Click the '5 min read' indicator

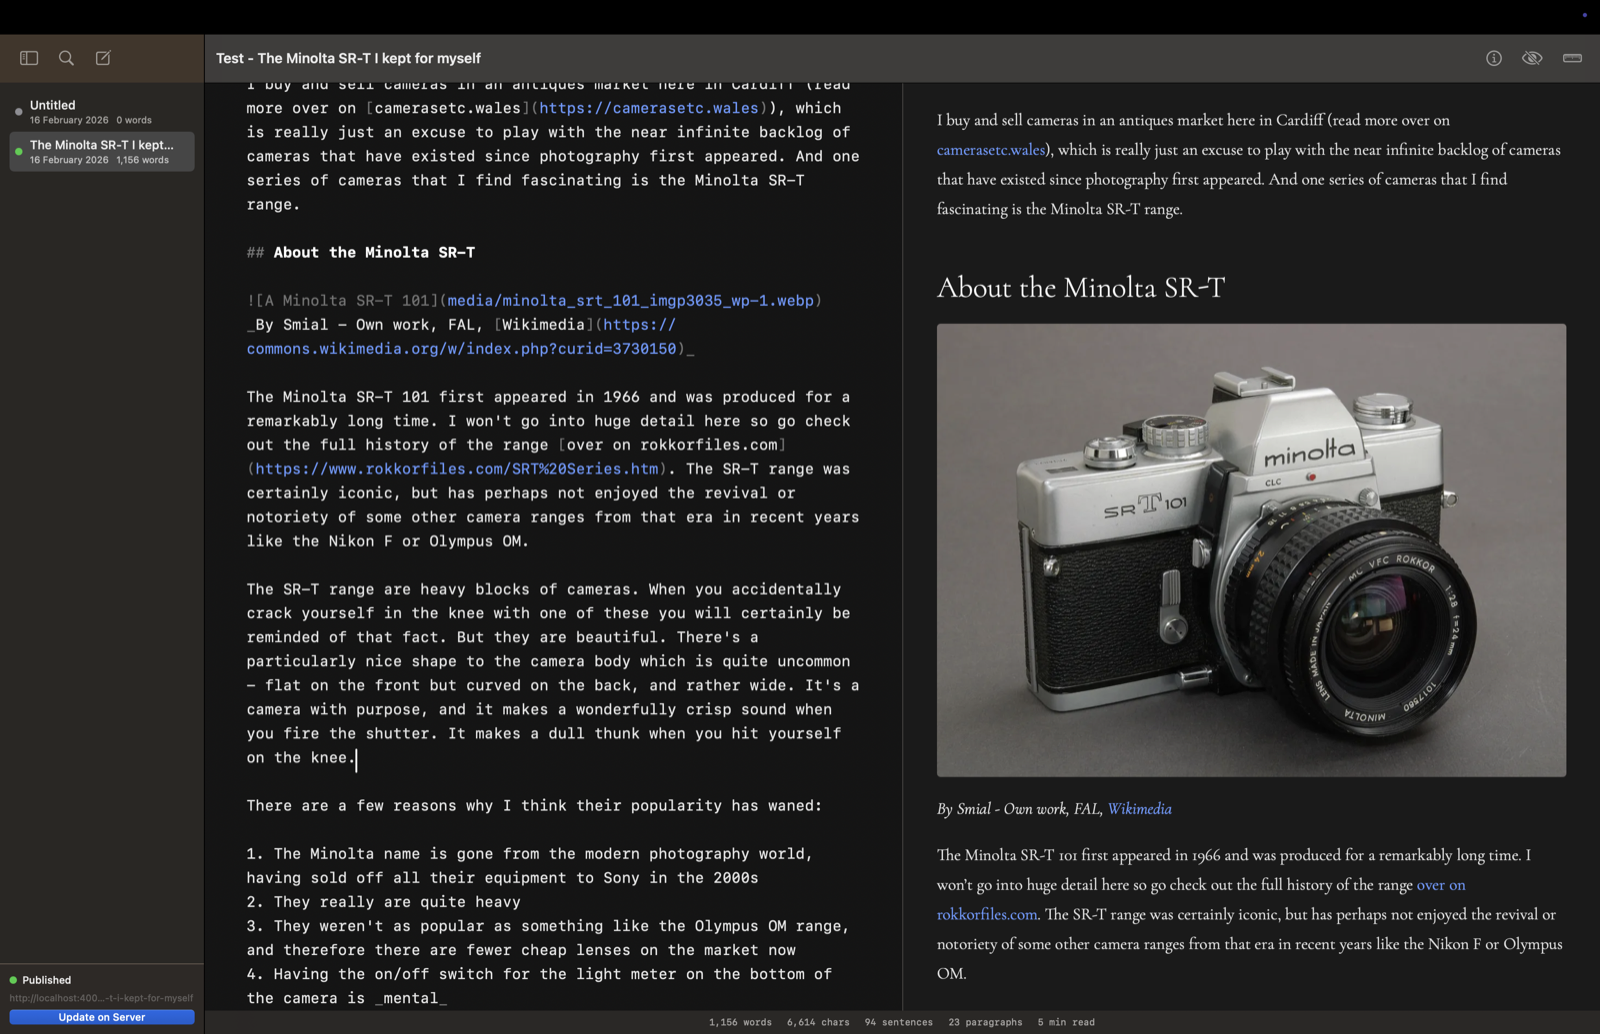(x=1065, y=1022)
